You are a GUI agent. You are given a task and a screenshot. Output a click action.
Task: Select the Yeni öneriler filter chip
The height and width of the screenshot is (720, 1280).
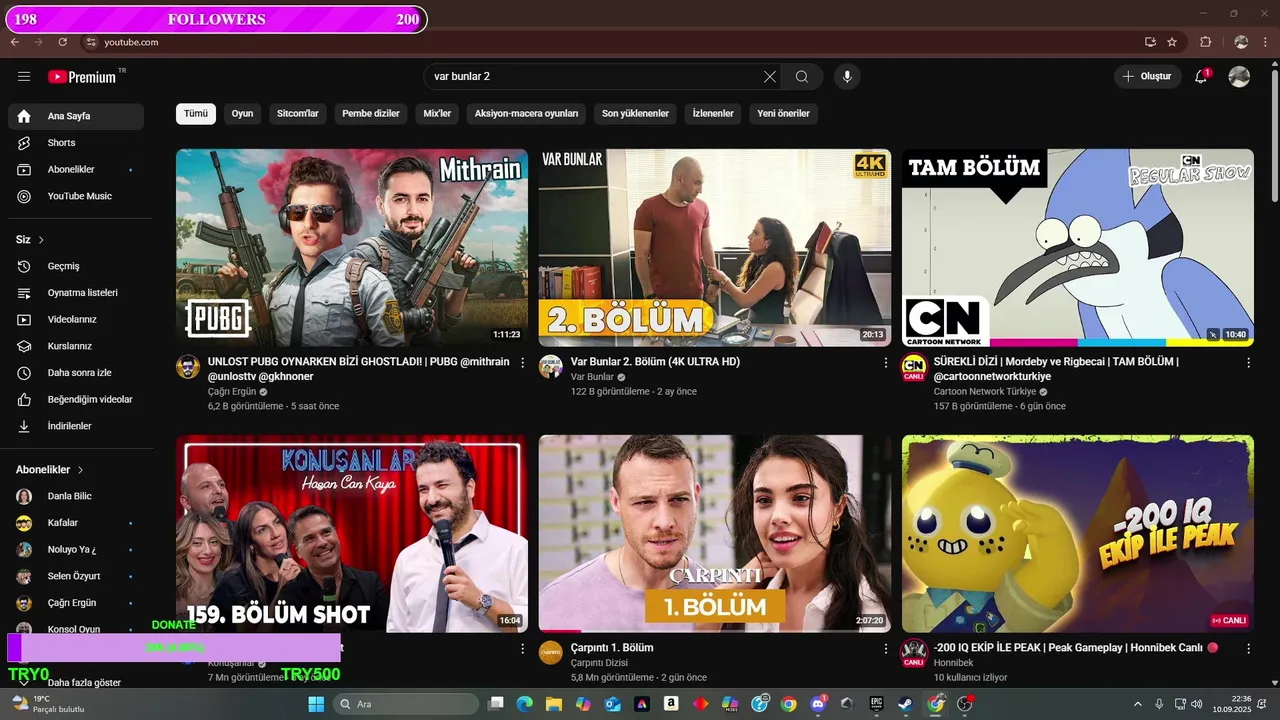click(x=784, y=114)
